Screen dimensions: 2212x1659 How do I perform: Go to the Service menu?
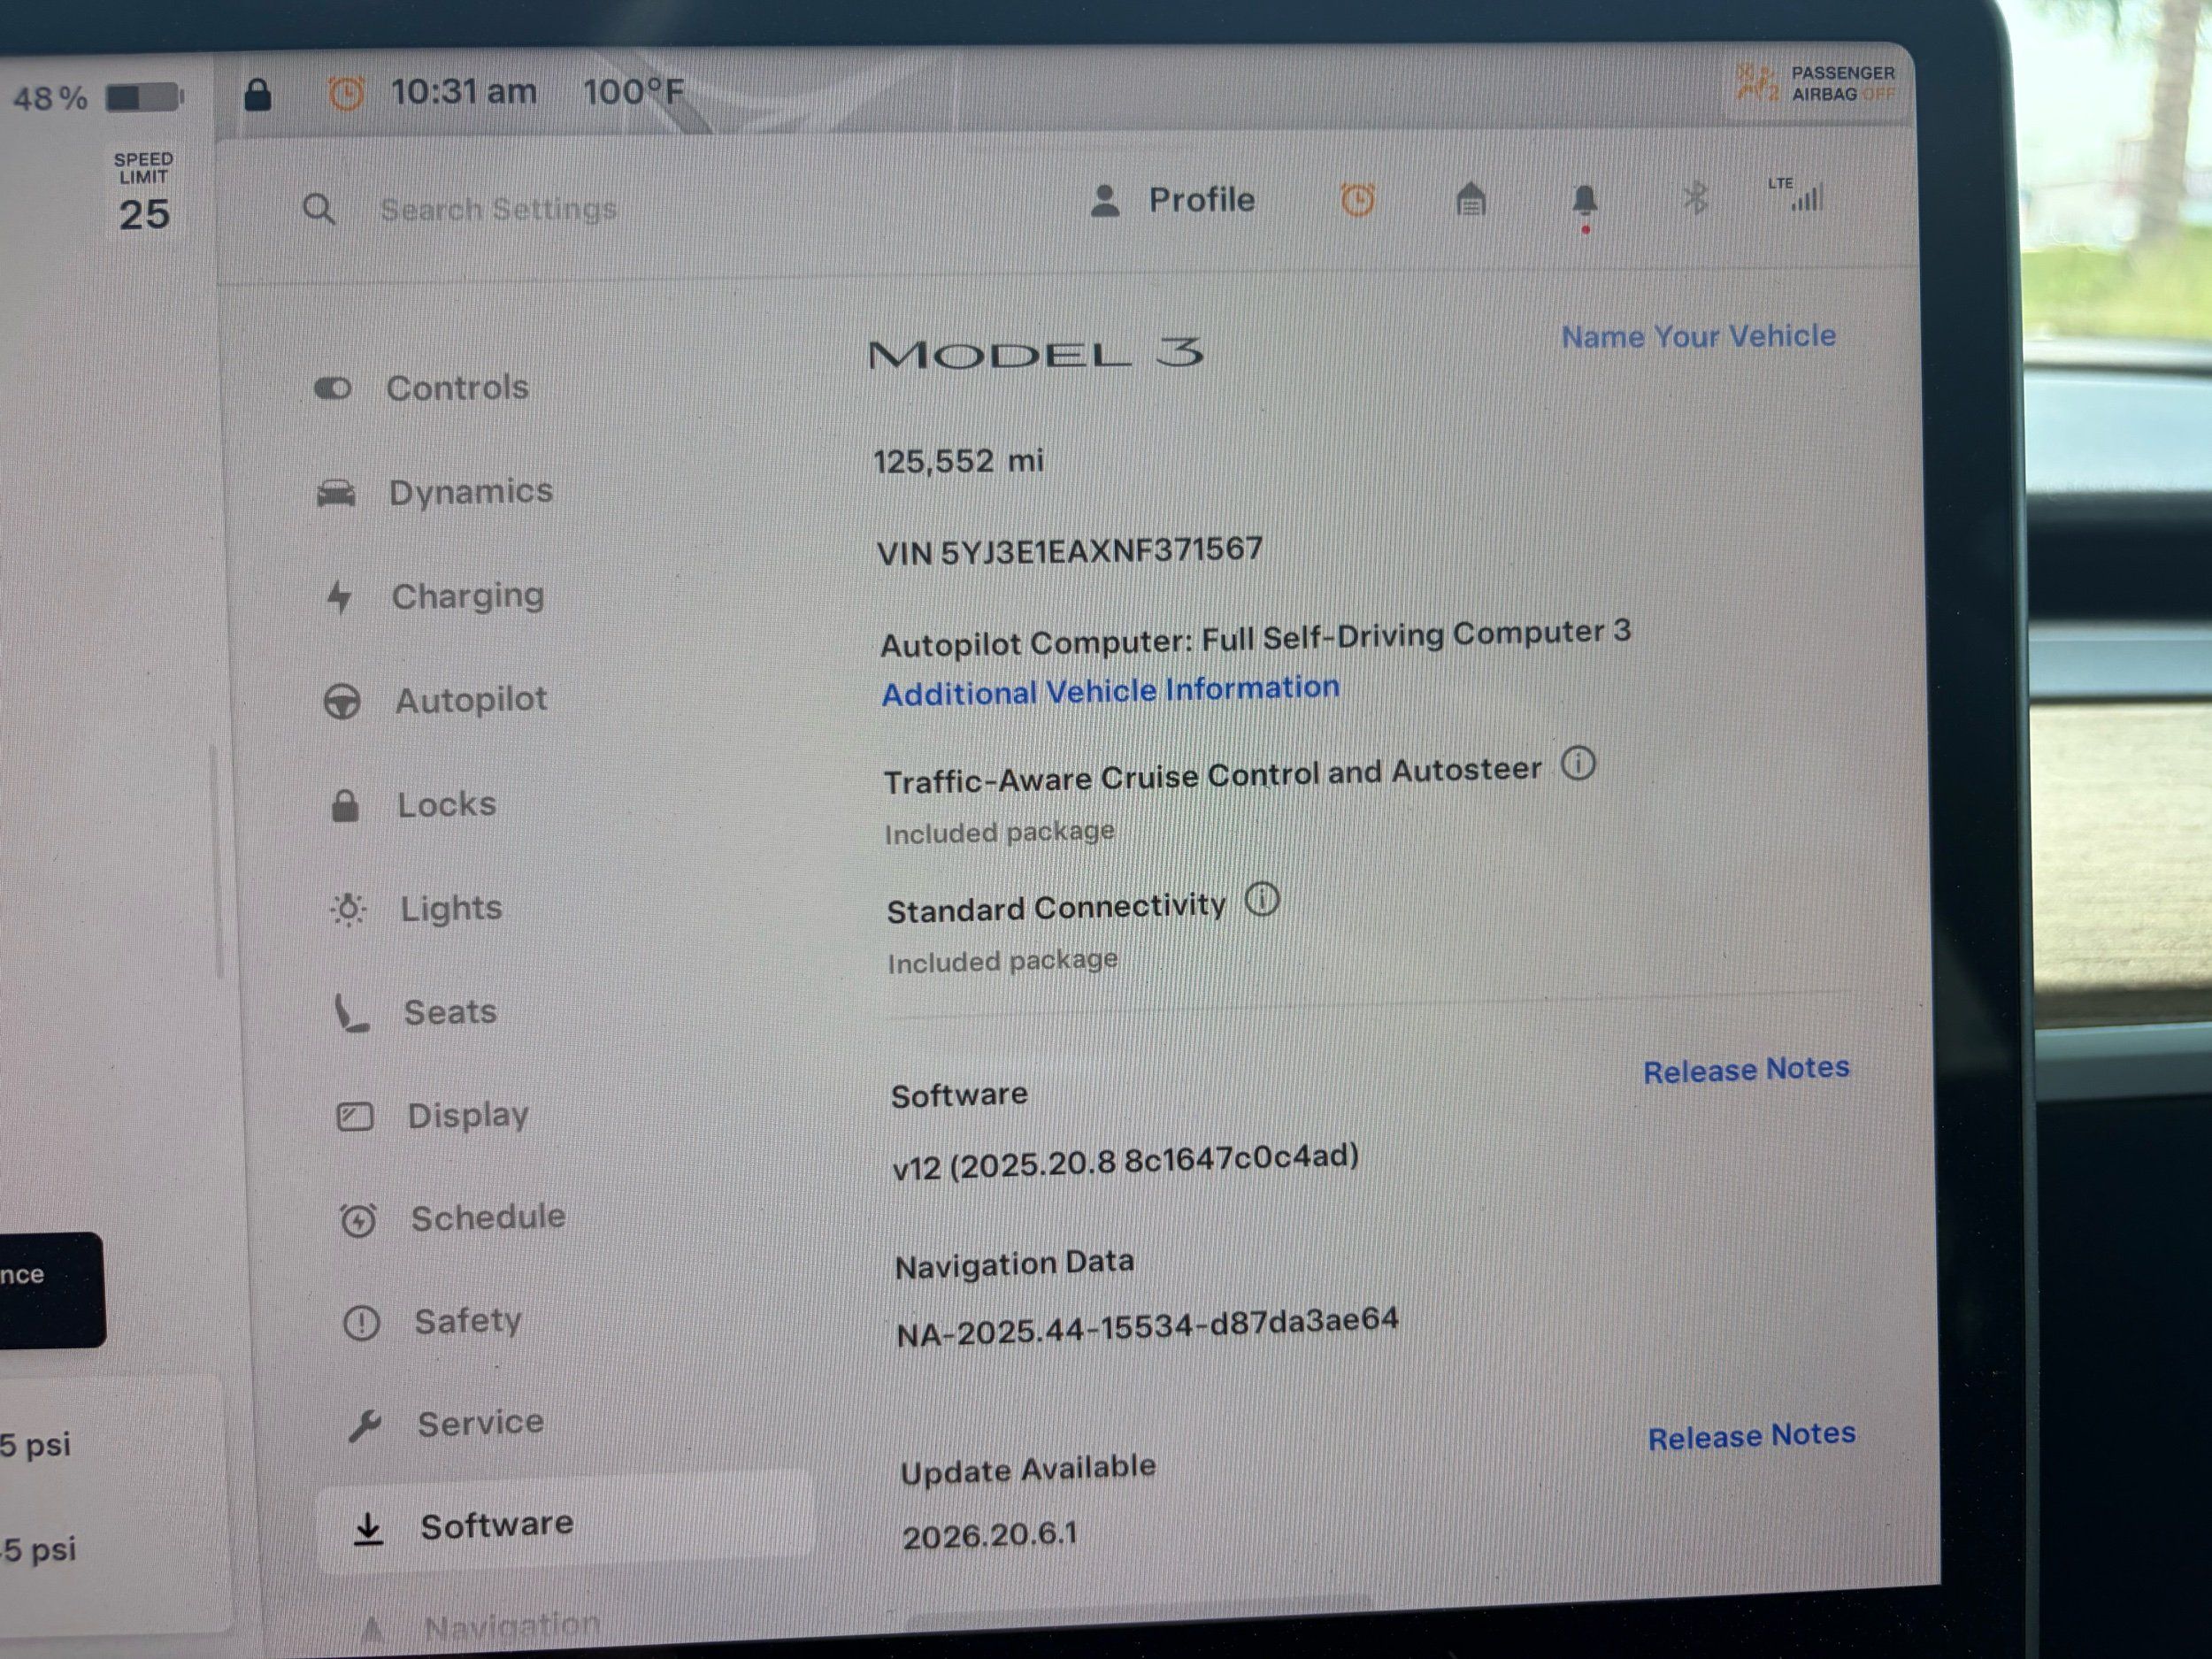point(480,1424)
